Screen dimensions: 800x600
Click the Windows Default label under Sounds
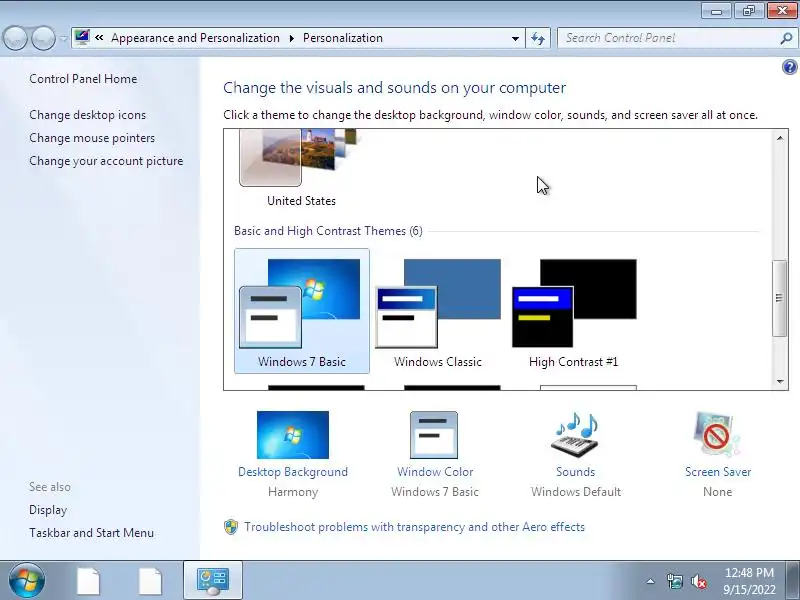576,492
